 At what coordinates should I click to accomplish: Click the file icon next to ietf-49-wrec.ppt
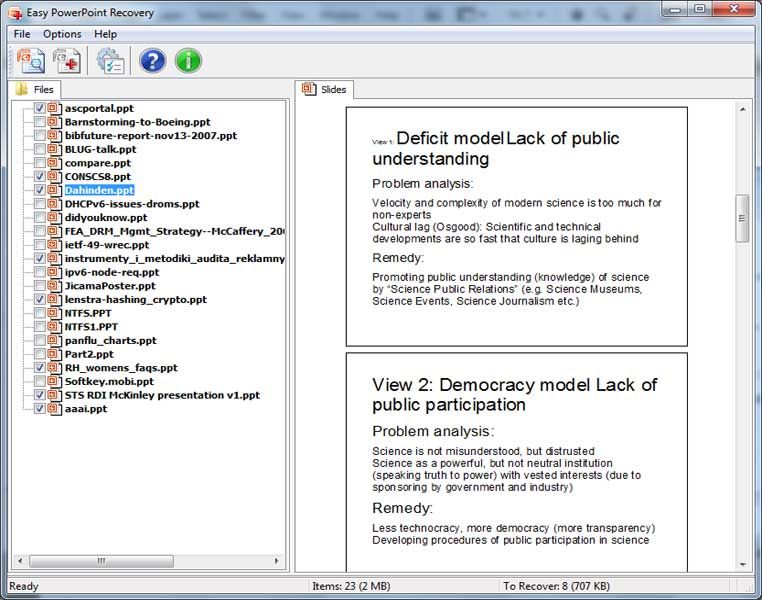pyautogui.click(x=54, y=245)
